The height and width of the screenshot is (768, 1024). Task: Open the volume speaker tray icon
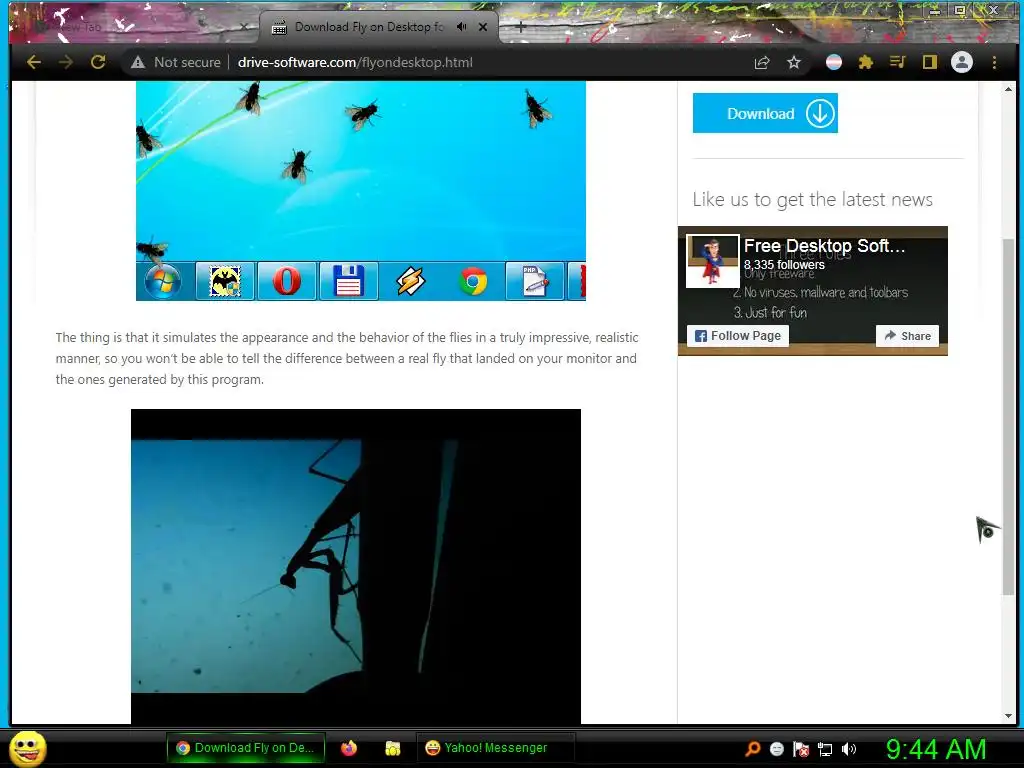pos(849,749)
